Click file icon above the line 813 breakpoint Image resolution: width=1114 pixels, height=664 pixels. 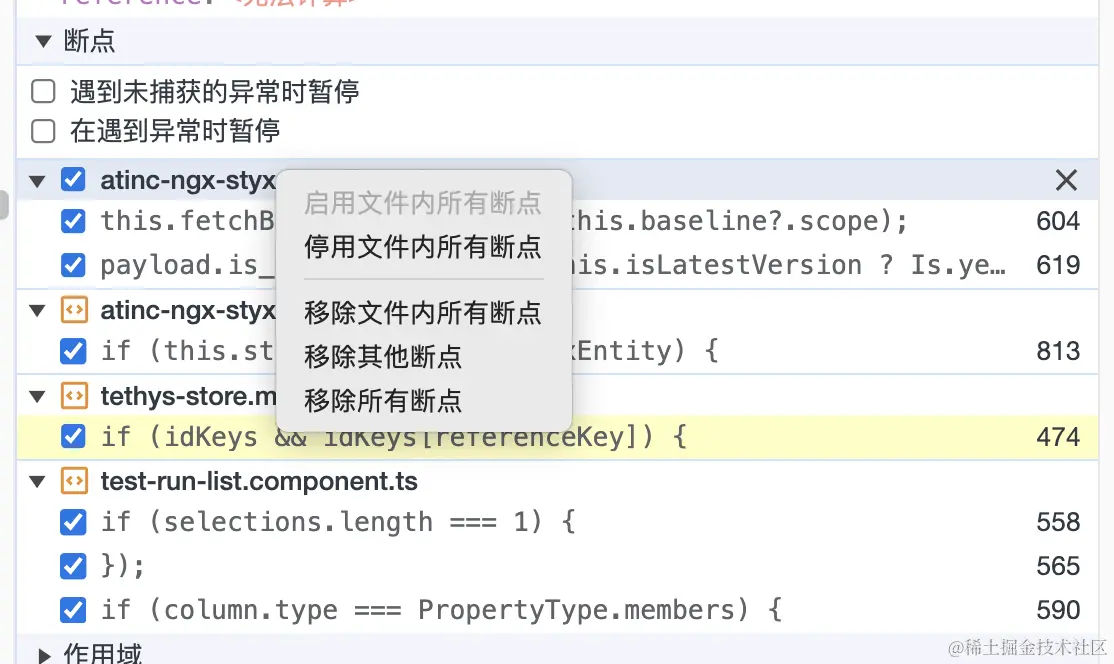73,310
